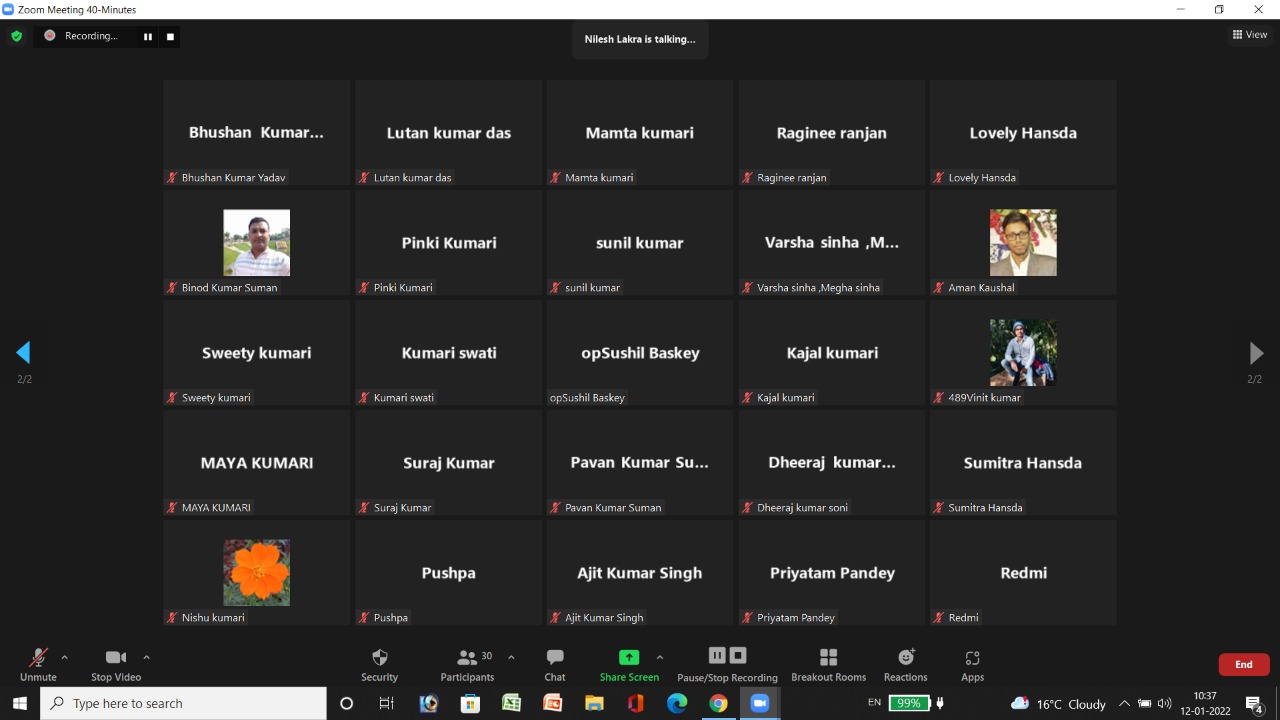Expand arrow next to Participants
Viewport: 1280px width, 720px height.
[x=511, y=657]
